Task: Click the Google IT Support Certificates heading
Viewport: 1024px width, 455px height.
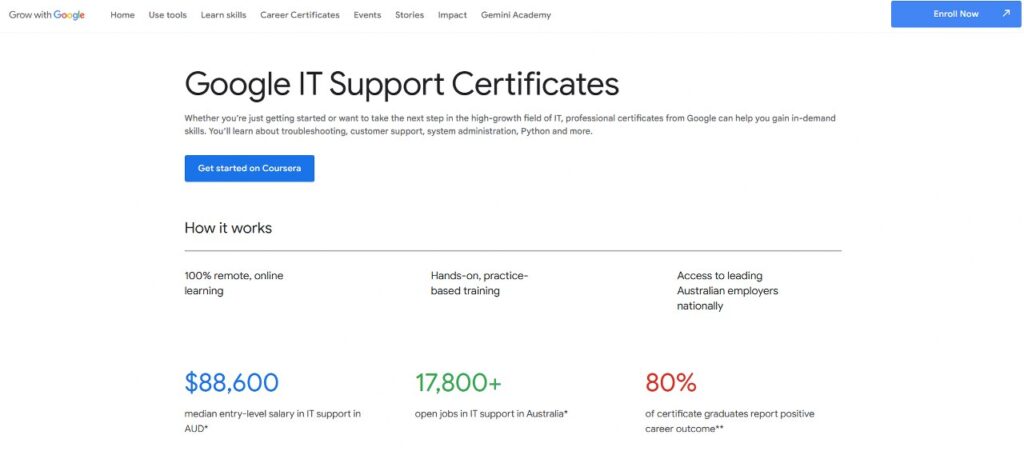Action: 401,83
